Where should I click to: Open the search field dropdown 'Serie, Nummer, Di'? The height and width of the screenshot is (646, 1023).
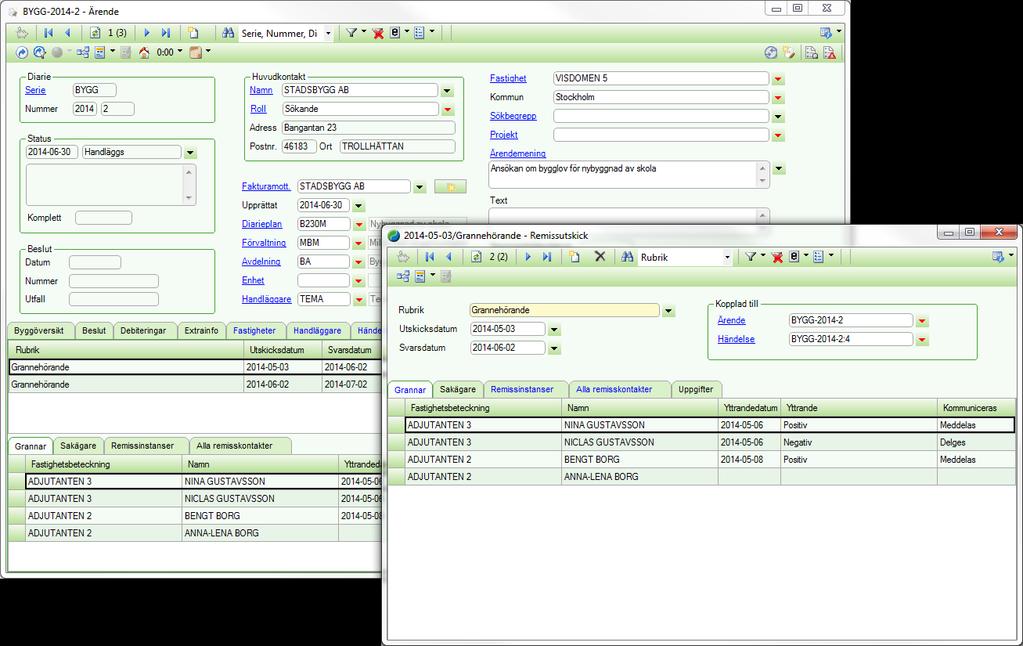[328, 33]
